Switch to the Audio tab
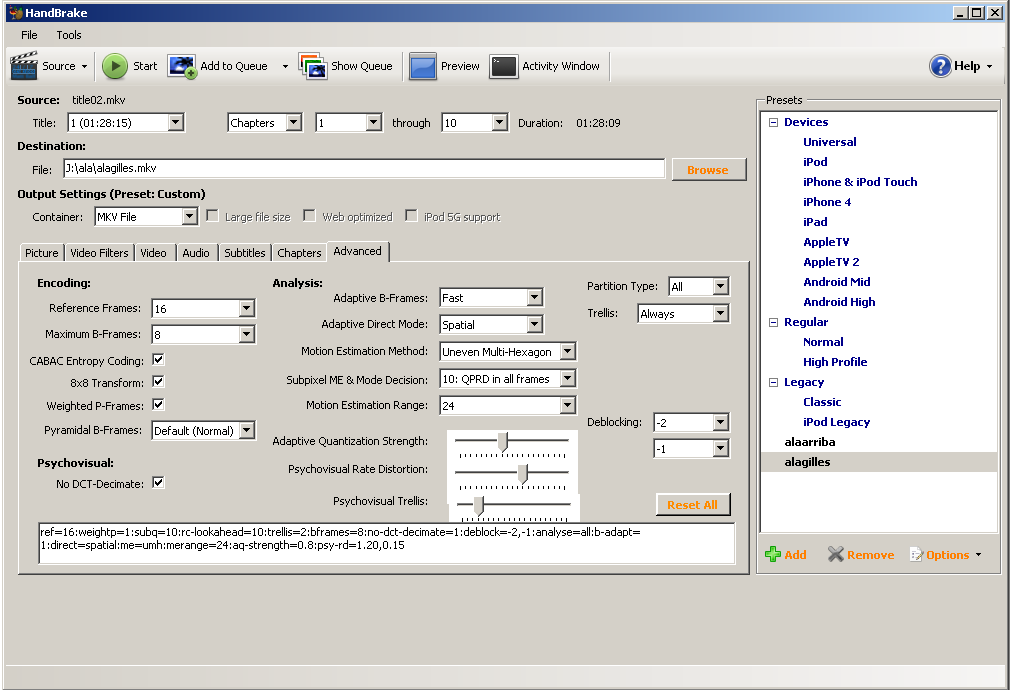1010x690 pixels. (196, 253)
